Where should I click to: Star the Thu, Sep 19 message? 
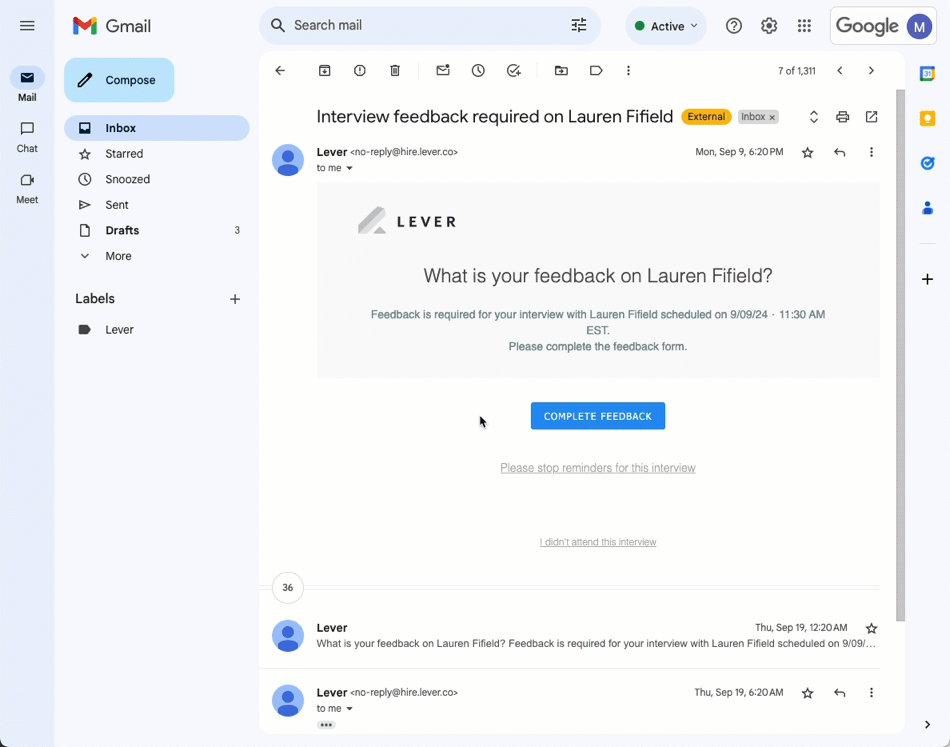click(871, 627)
